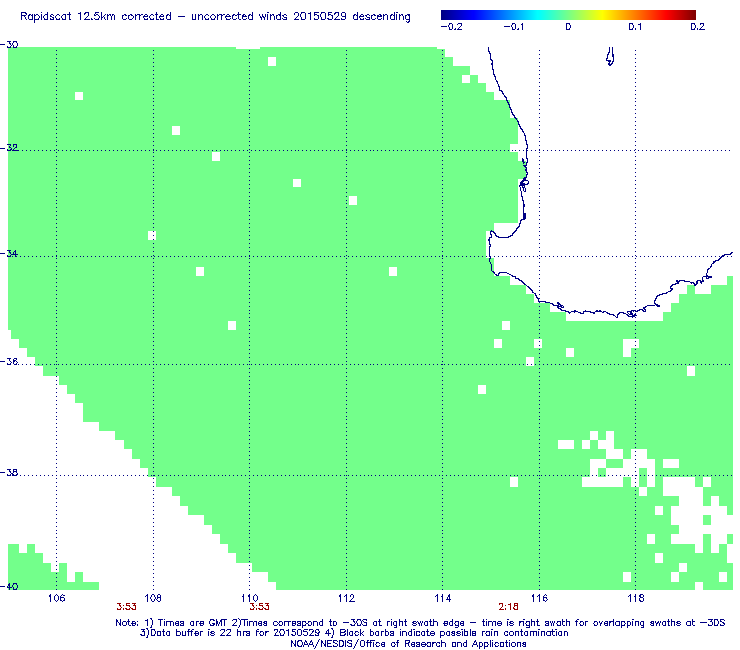
Task: Click the 108 longitude axis label
Action: point(153,599)
